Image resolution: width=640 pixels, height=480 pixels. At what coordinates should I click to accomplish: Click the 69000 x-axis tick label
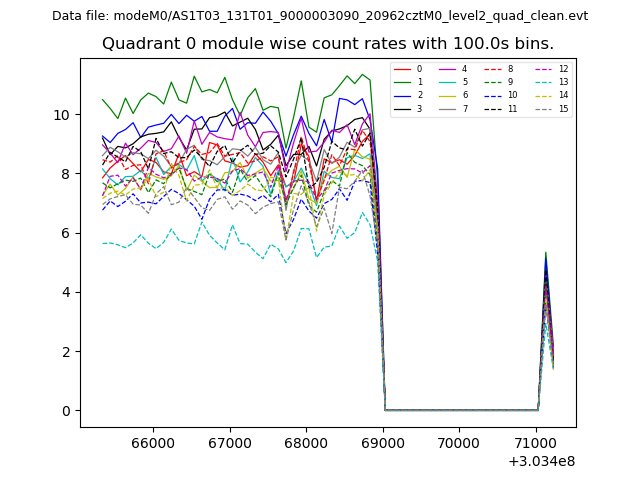(383, 442)
